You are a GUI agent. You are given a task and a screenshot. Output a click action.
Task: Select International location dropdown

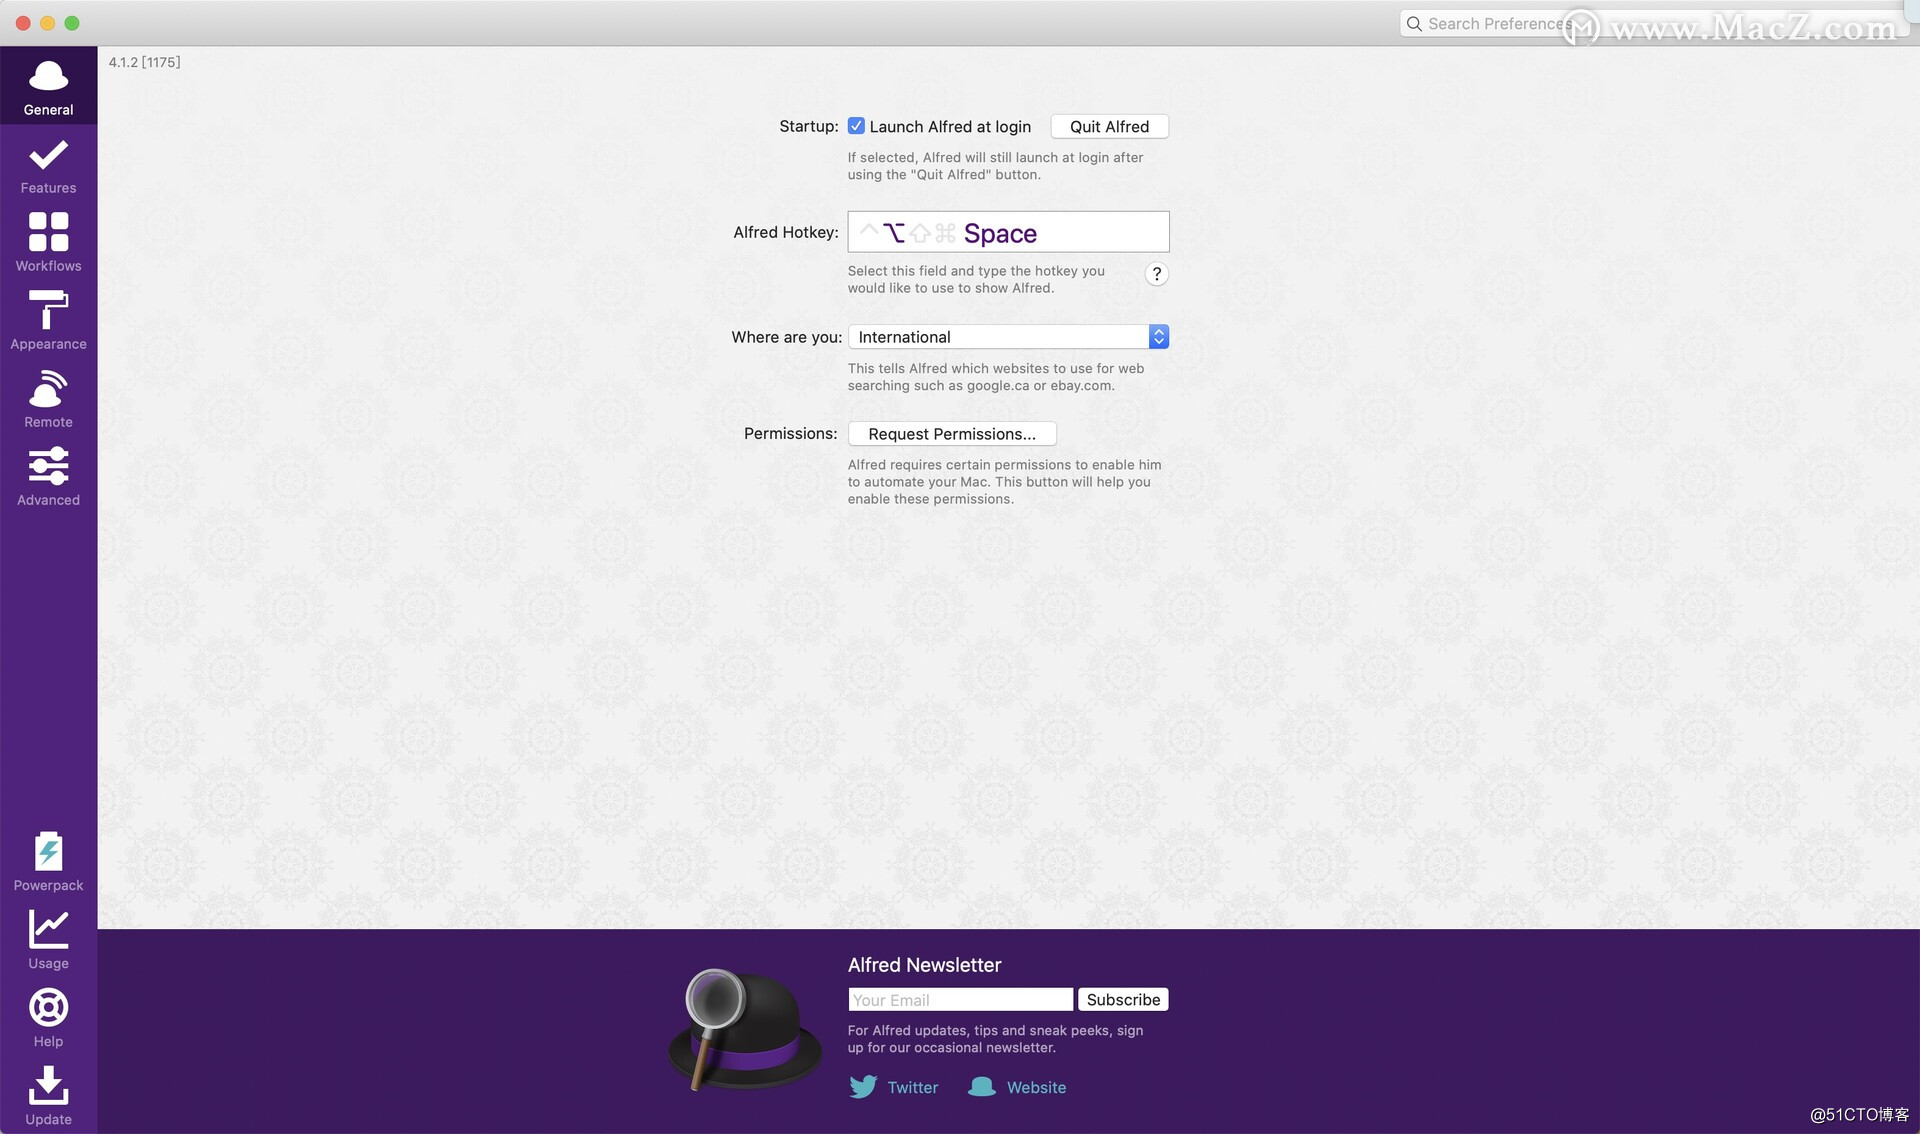click(1007, 336)
